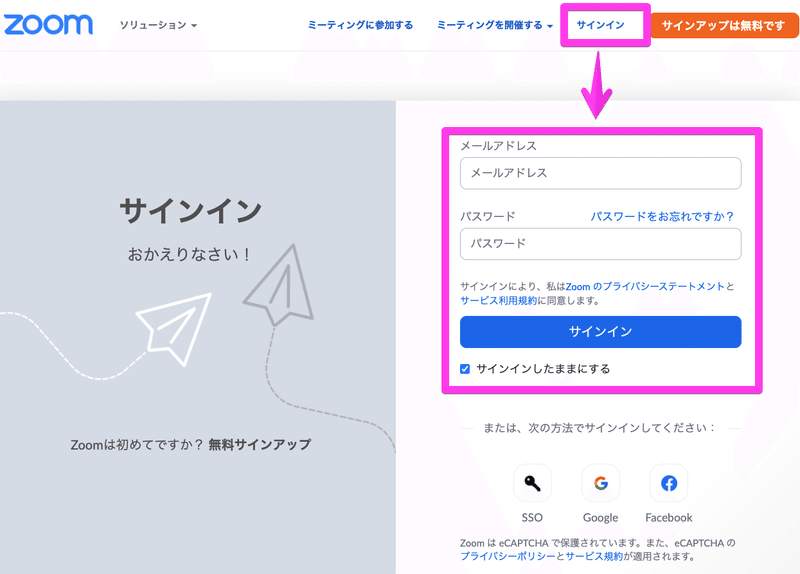
Task: Open the サインイン nav link
Action: point(601,25)
